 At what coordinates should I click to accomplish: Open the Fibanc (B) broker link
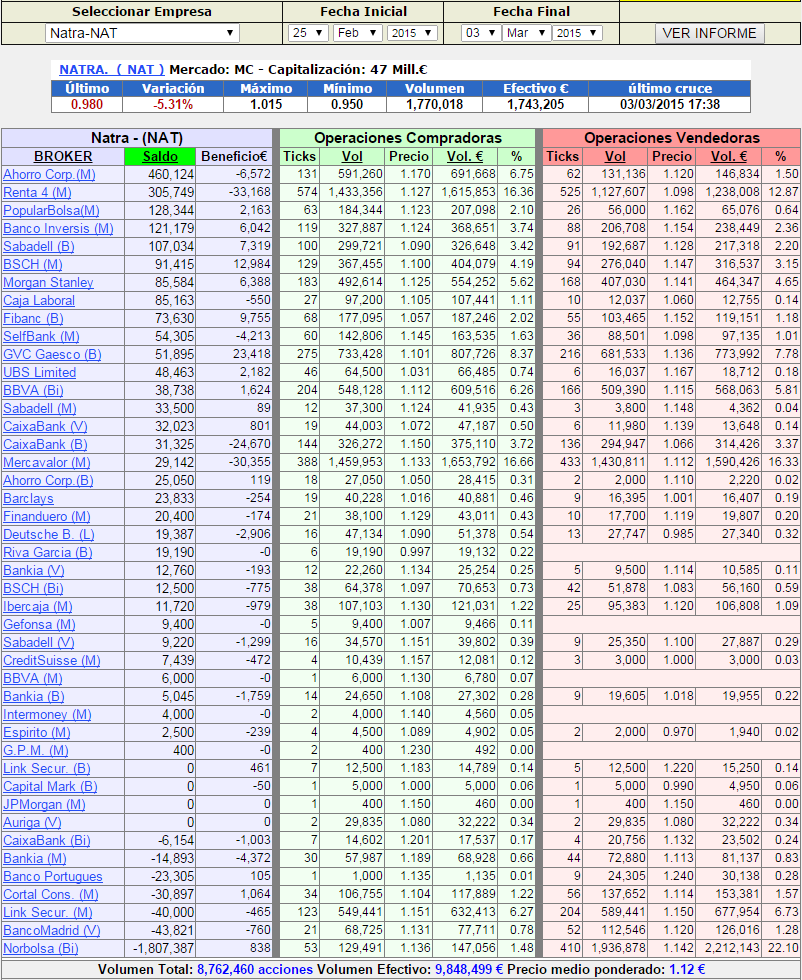[33, 319]
